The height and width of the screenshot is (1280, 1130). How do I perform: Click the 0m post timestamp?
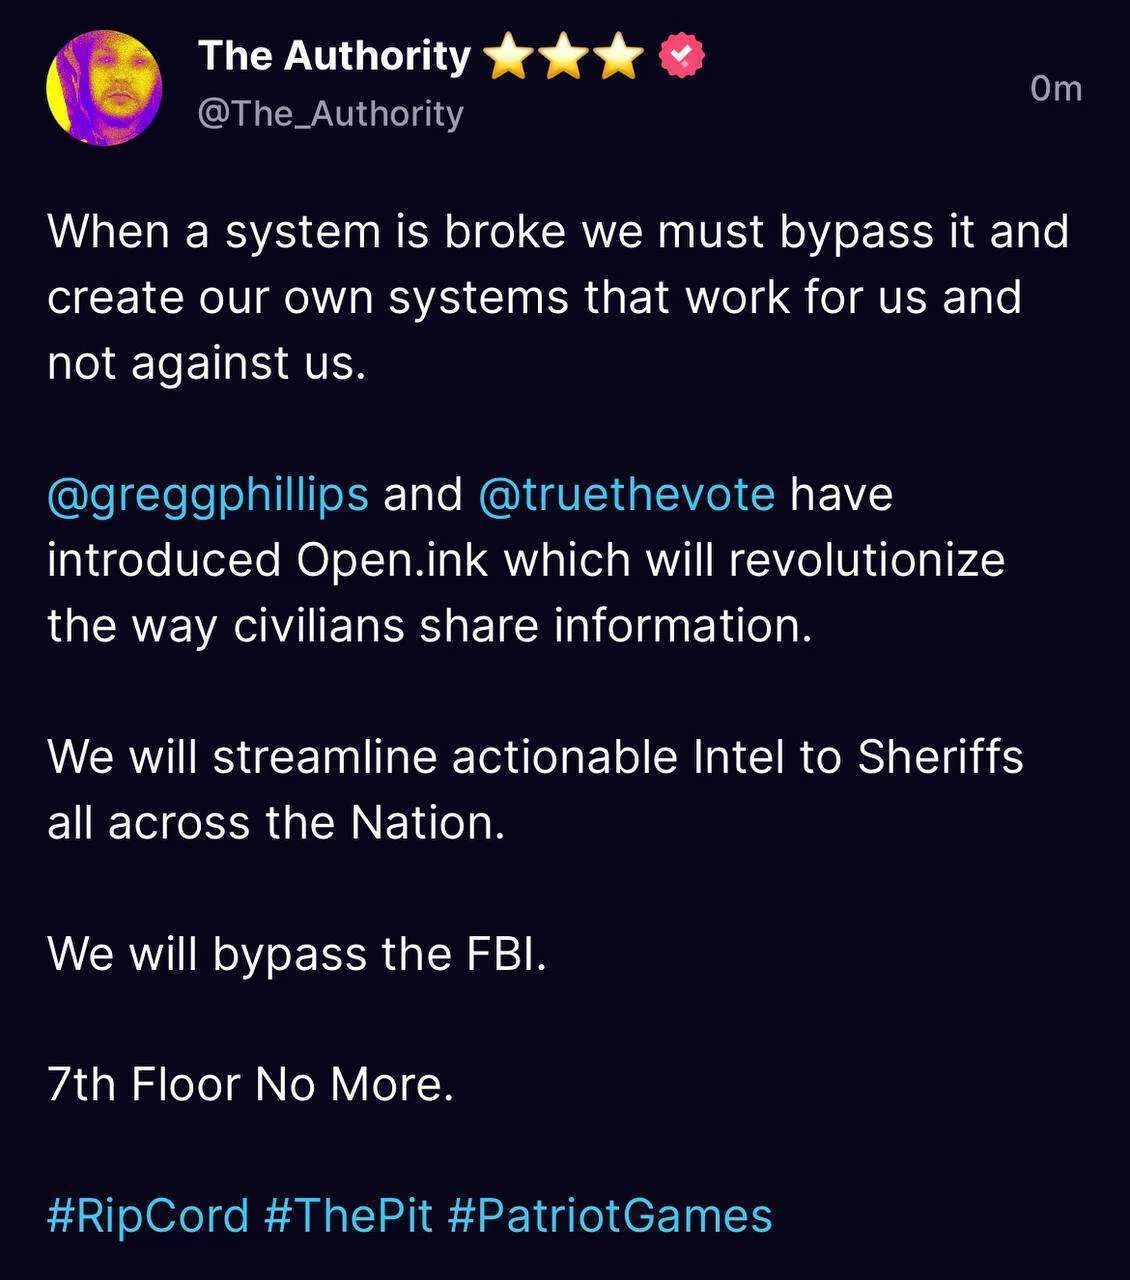(1056, 89)
